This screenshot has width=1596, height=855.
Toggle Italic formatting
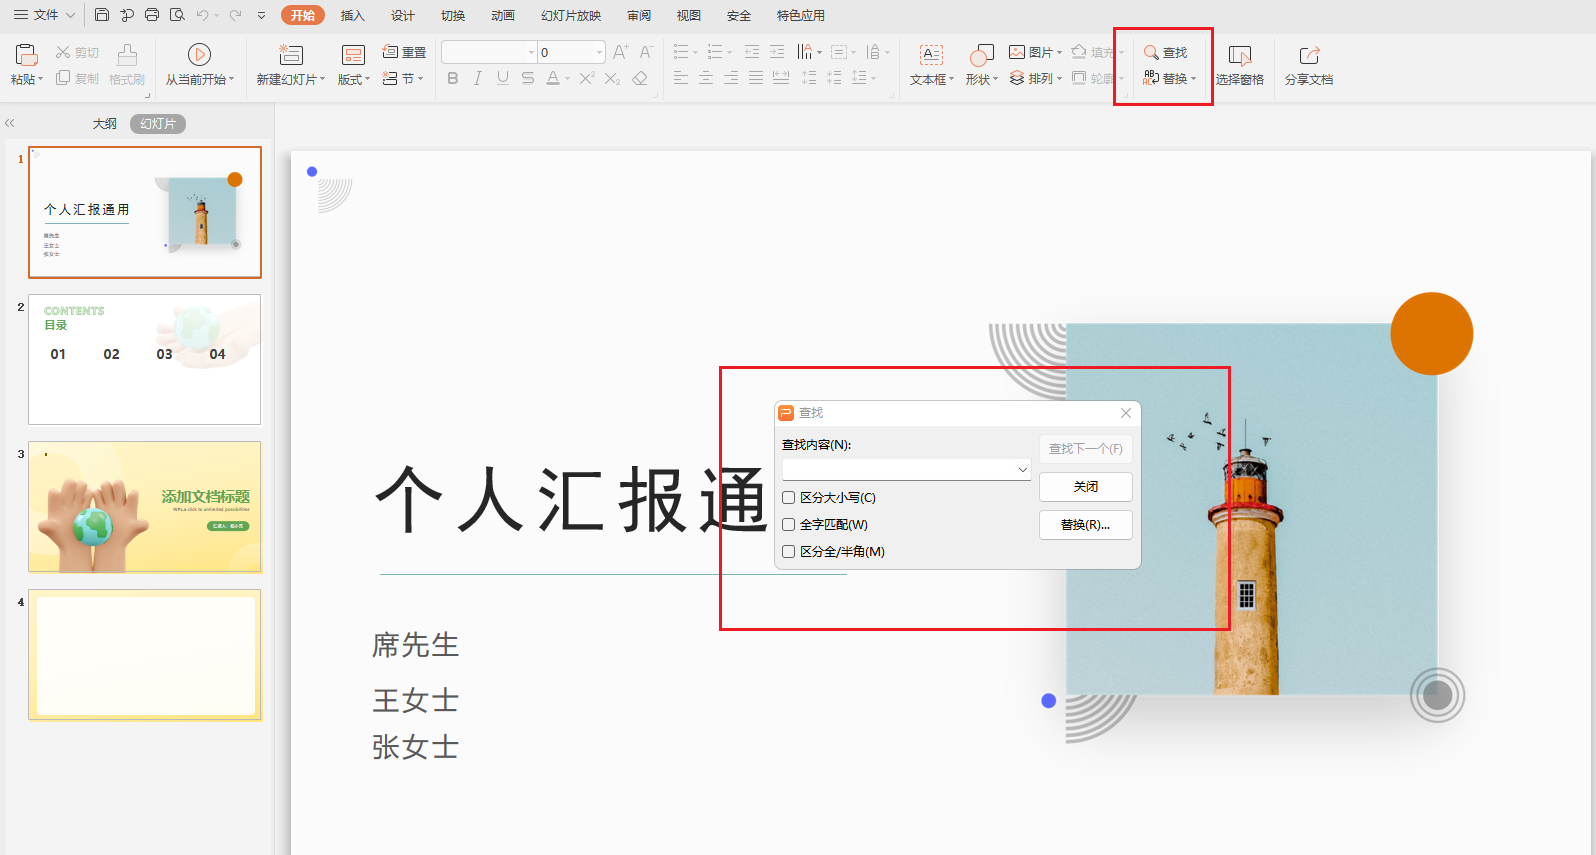point(478,78)
